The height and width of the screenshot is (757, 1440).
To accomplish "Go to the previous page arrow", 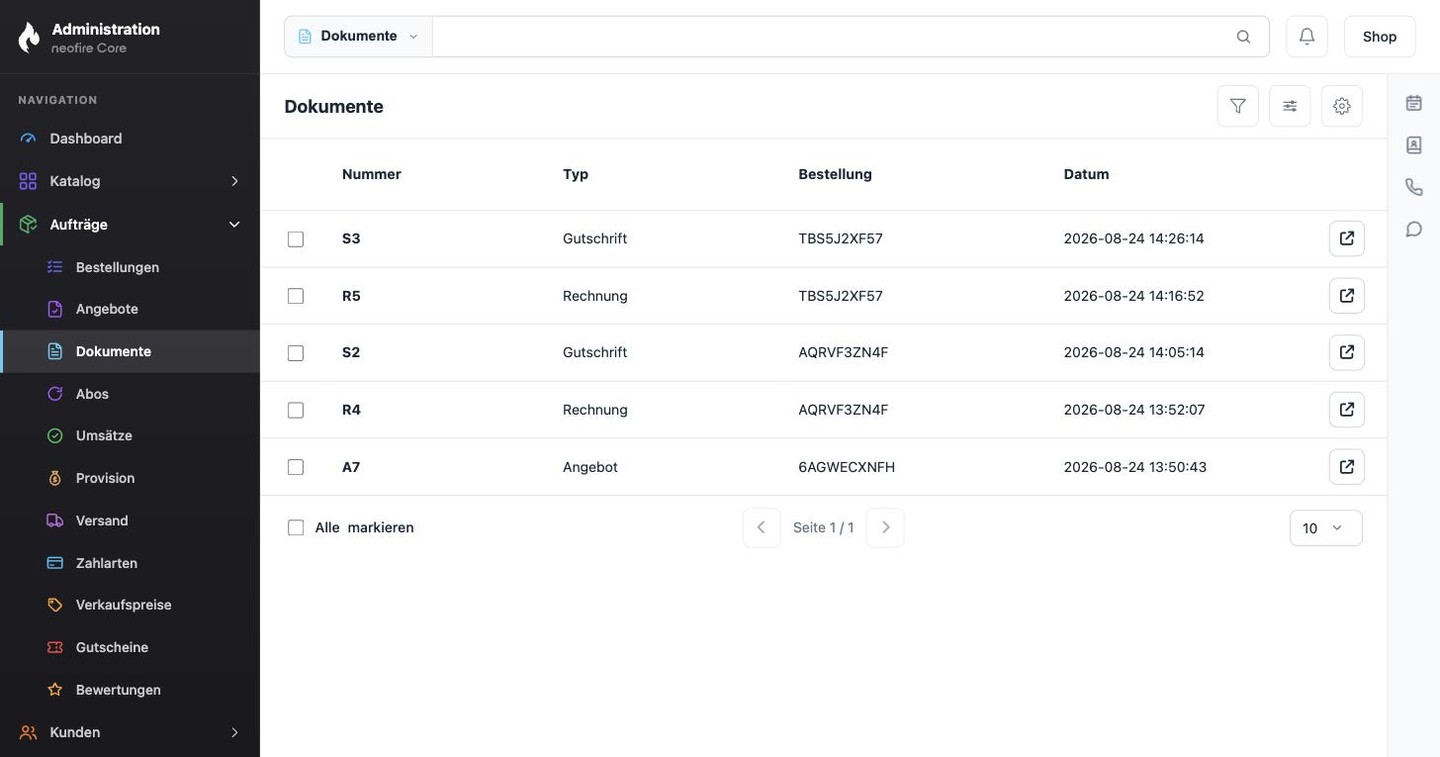I will (x=761, y=528).
